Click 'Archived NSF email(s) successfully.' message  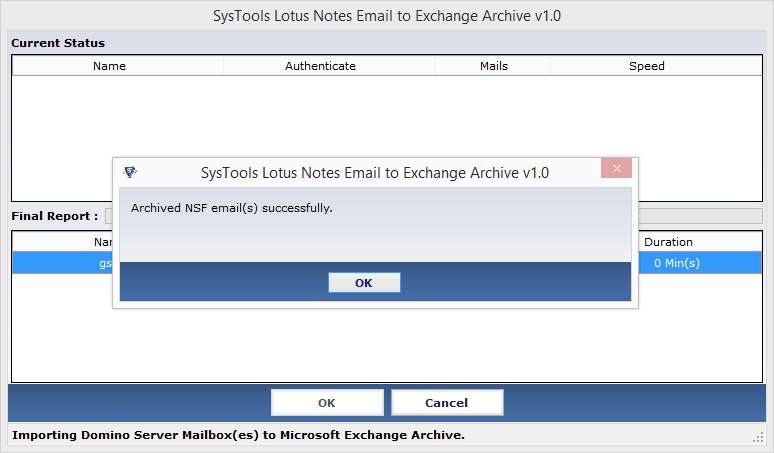click(232, 208)
